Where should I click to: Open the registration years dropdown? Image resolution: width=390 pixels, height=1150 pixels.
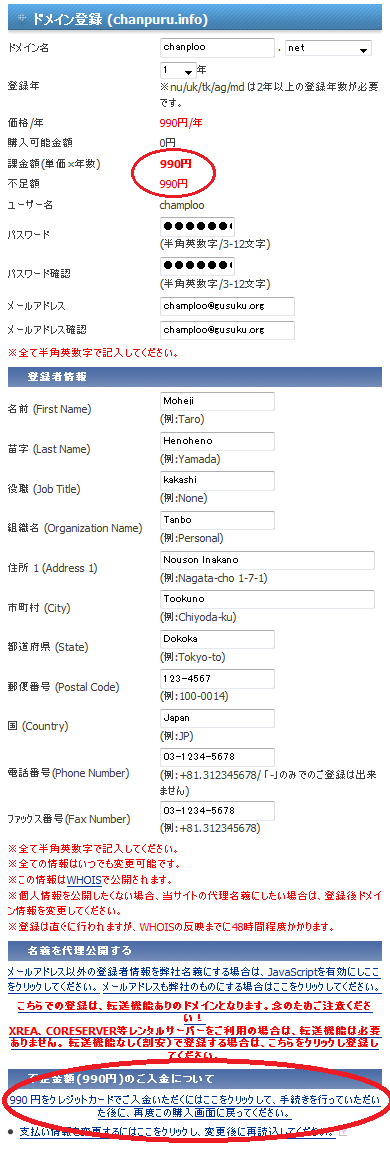point(178,70)
